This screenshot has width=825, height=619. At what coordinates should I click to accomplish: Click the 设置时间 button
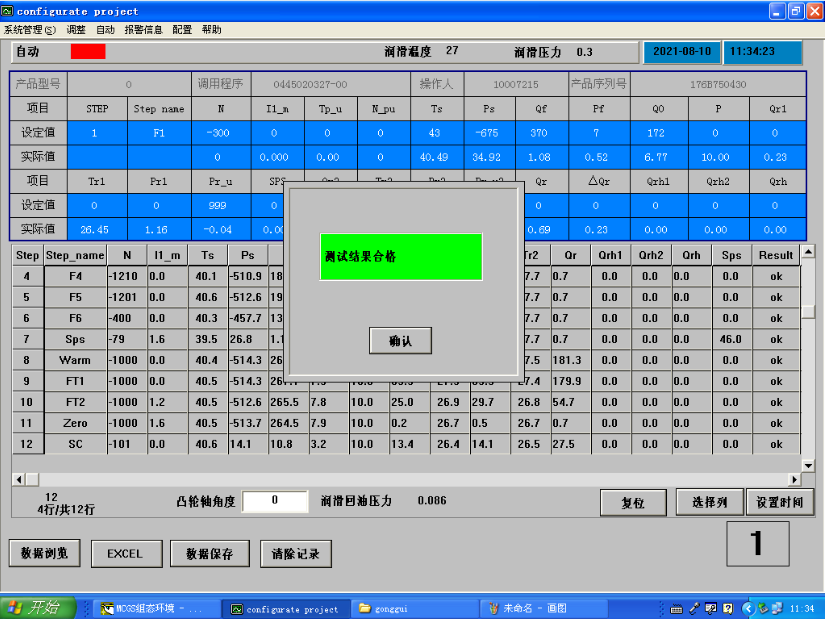[780, 502]
